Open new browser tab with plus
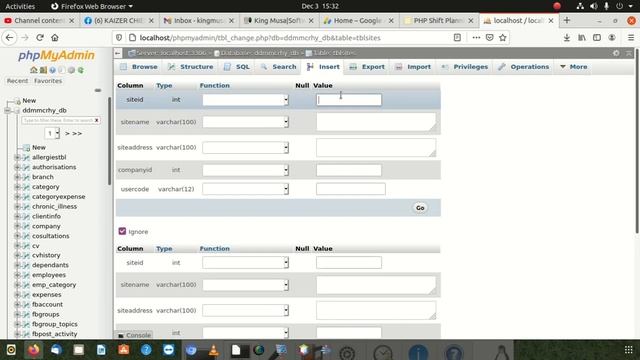Viewport: 640px width, 360px height. tap(567, 20)
